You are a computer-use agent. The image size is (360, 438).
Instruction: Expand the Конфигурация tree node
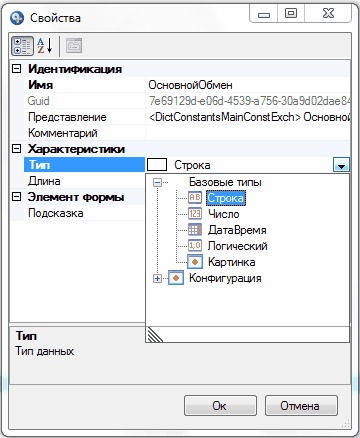(x=157, y=278)
